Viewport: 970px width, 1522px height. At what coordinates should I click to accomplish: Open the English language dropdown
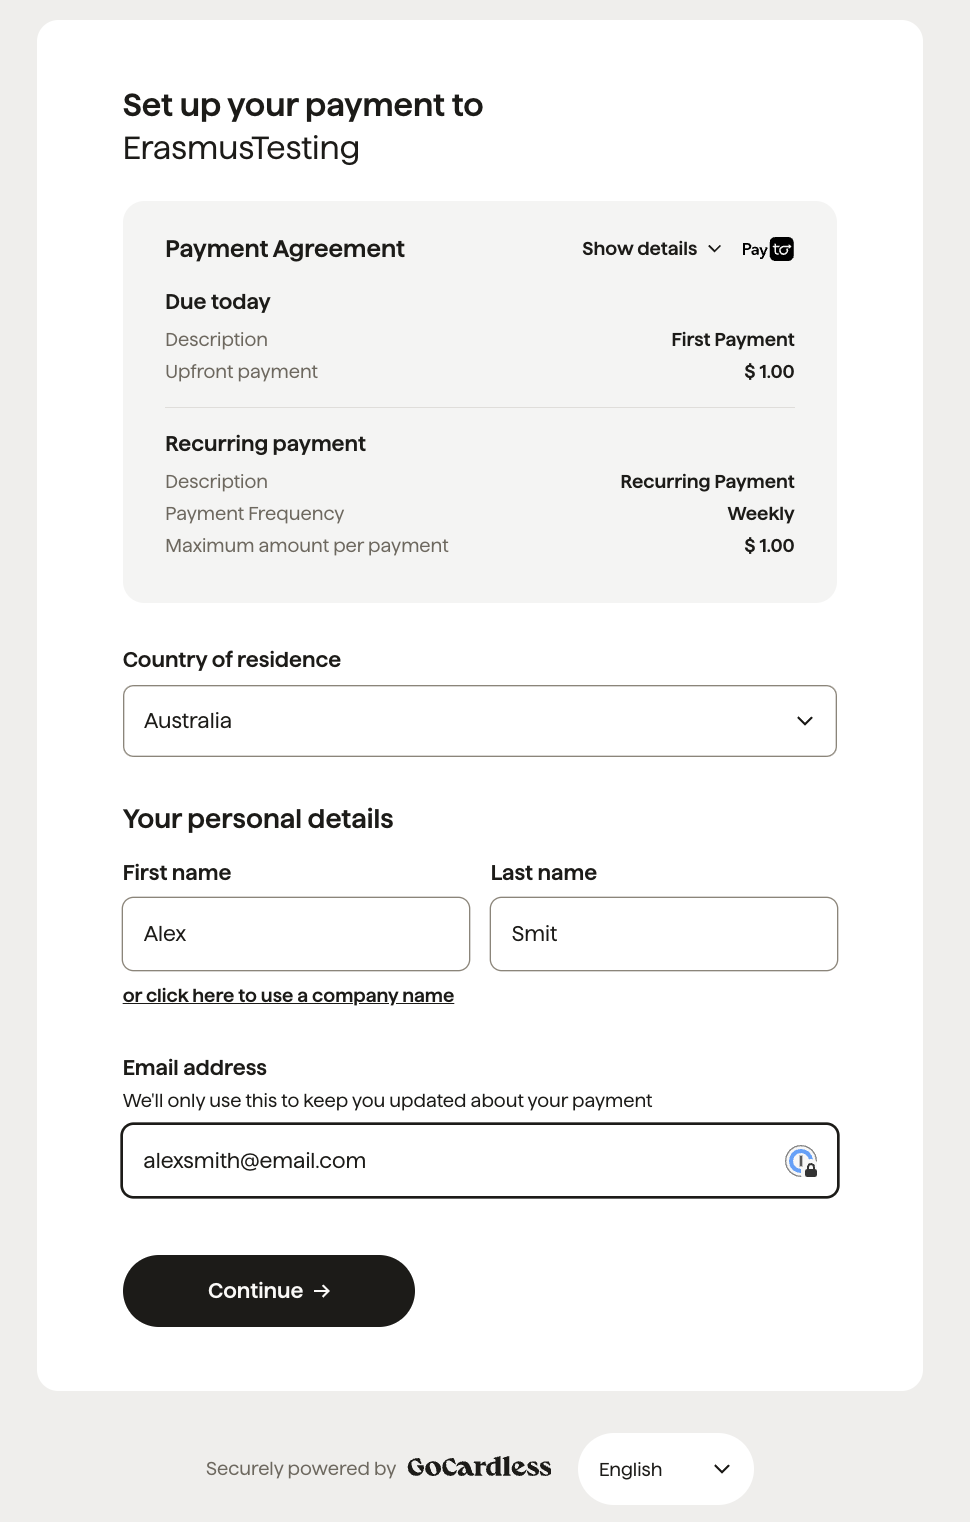(x=666, y=1469)
